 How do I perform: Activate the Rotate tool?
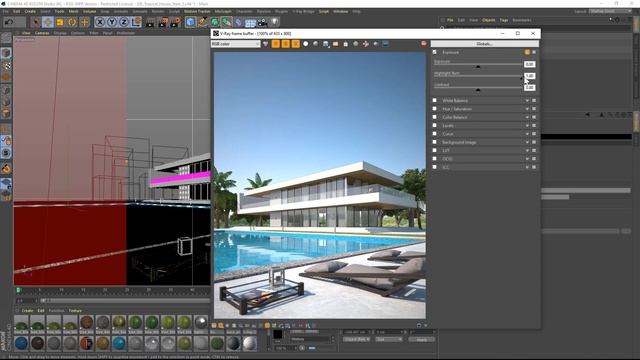(72, 22)
